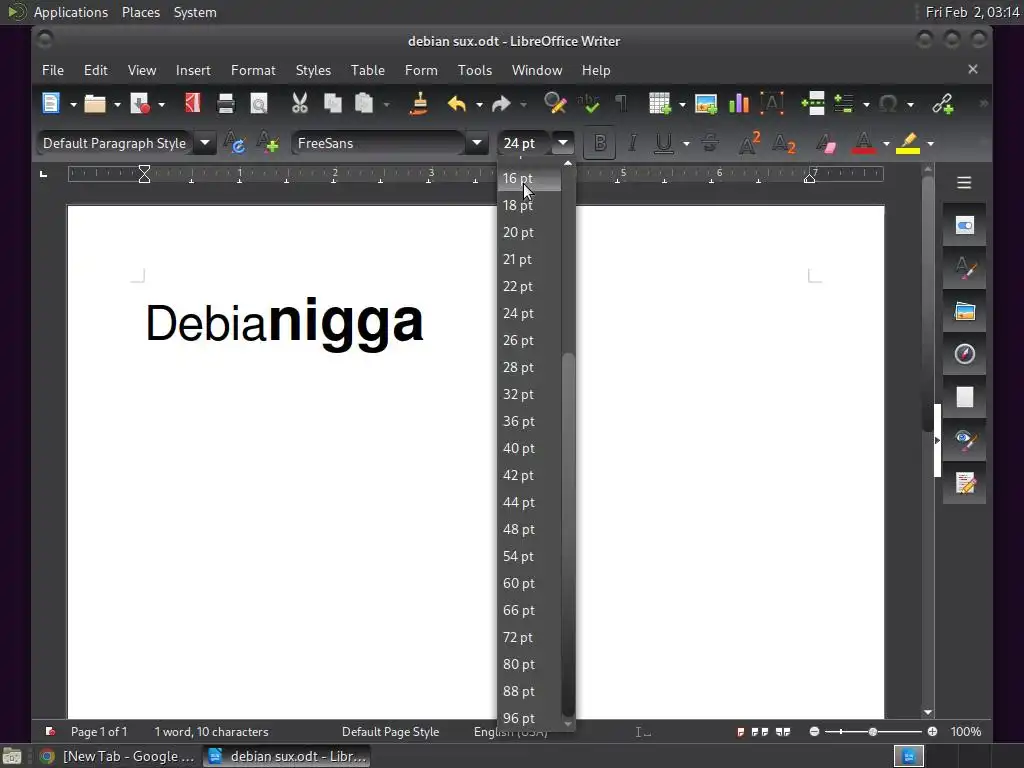Expand the FreeSans font name dropdown
Screen dimensions: 1024x768
coord(477,143)
